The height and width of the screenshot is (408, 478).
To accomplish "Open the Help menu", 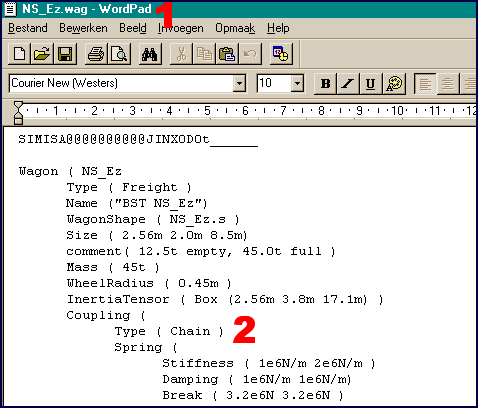I will 278,28.
